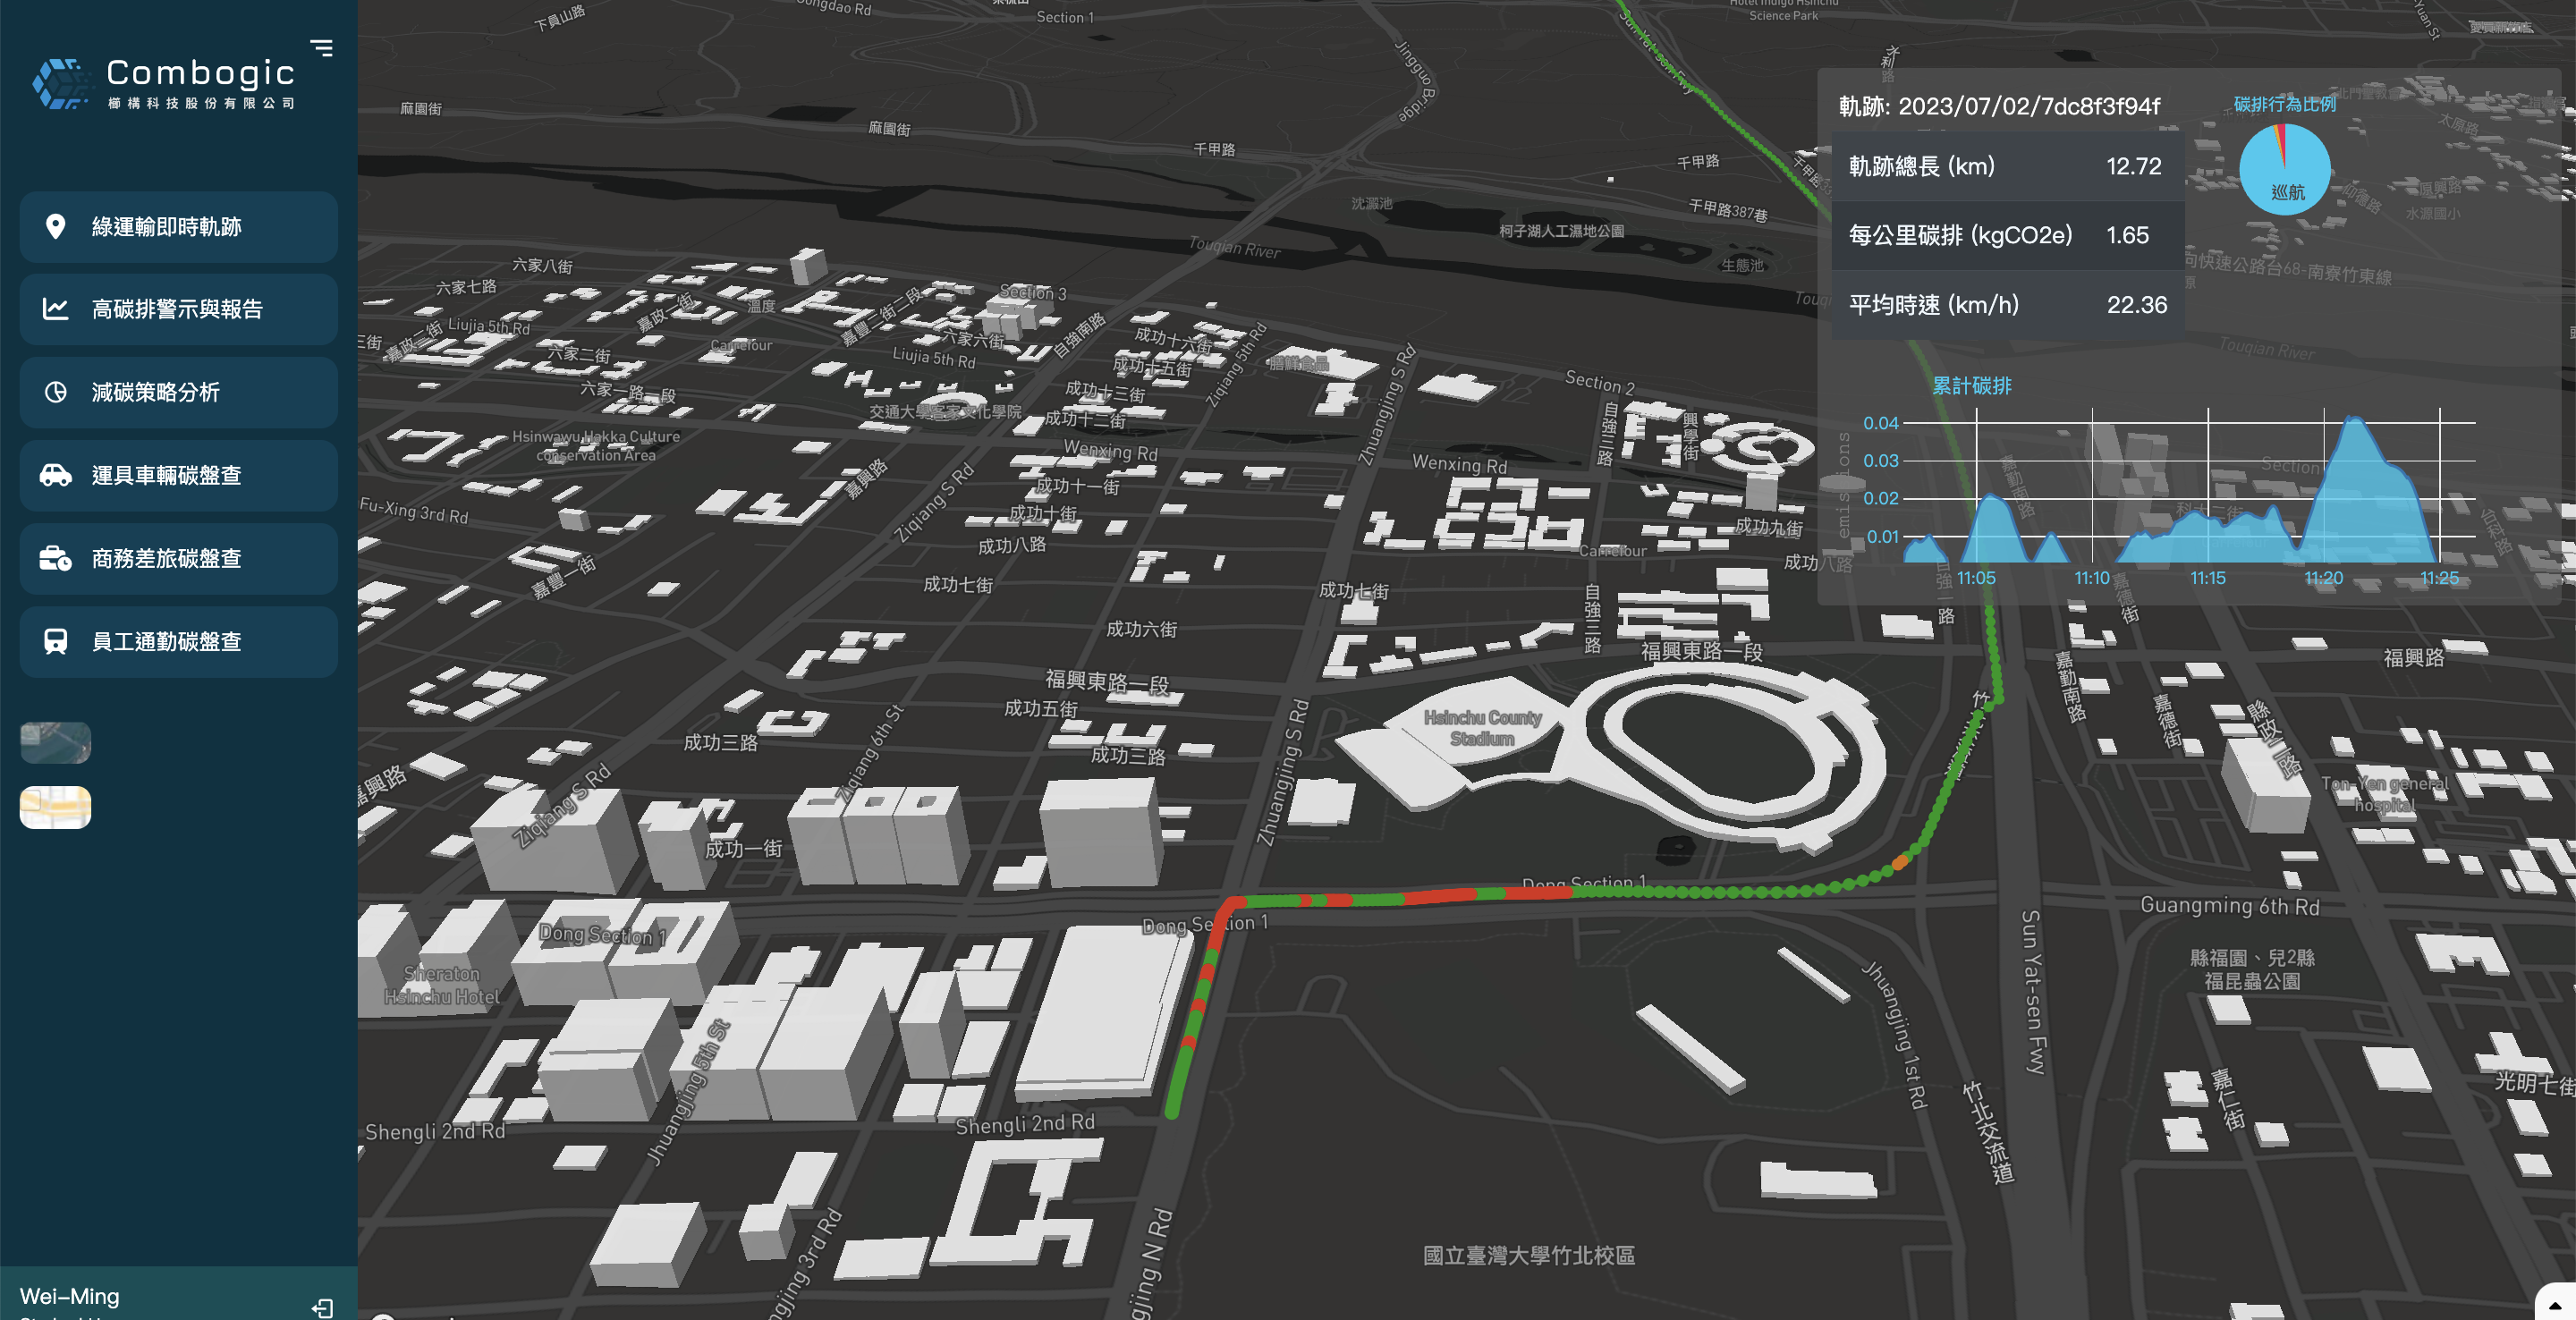Click the 11:05 time axis label
This screenshot has width=2576, height=1320.
1976,578
